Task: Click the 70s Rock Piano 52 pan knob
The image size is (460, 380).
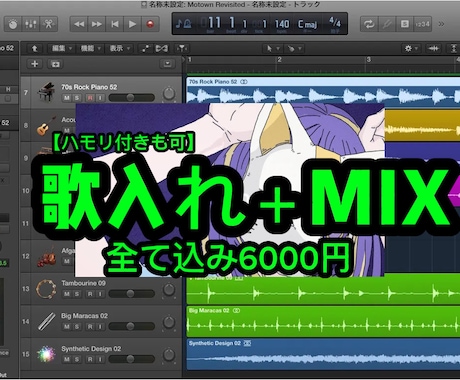Action: tap(169, 94)
